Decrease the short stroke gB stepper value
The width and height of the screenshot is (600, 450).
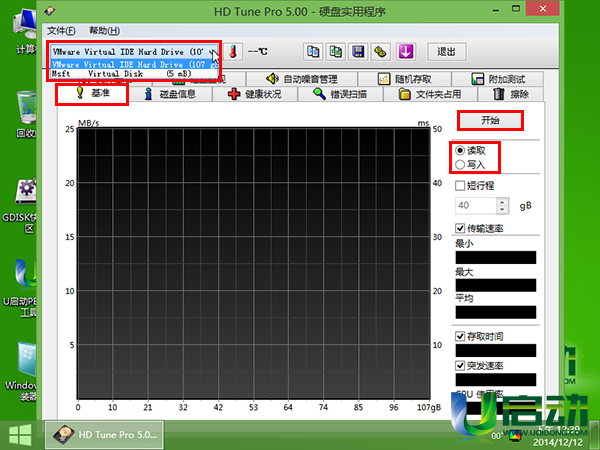502,209
